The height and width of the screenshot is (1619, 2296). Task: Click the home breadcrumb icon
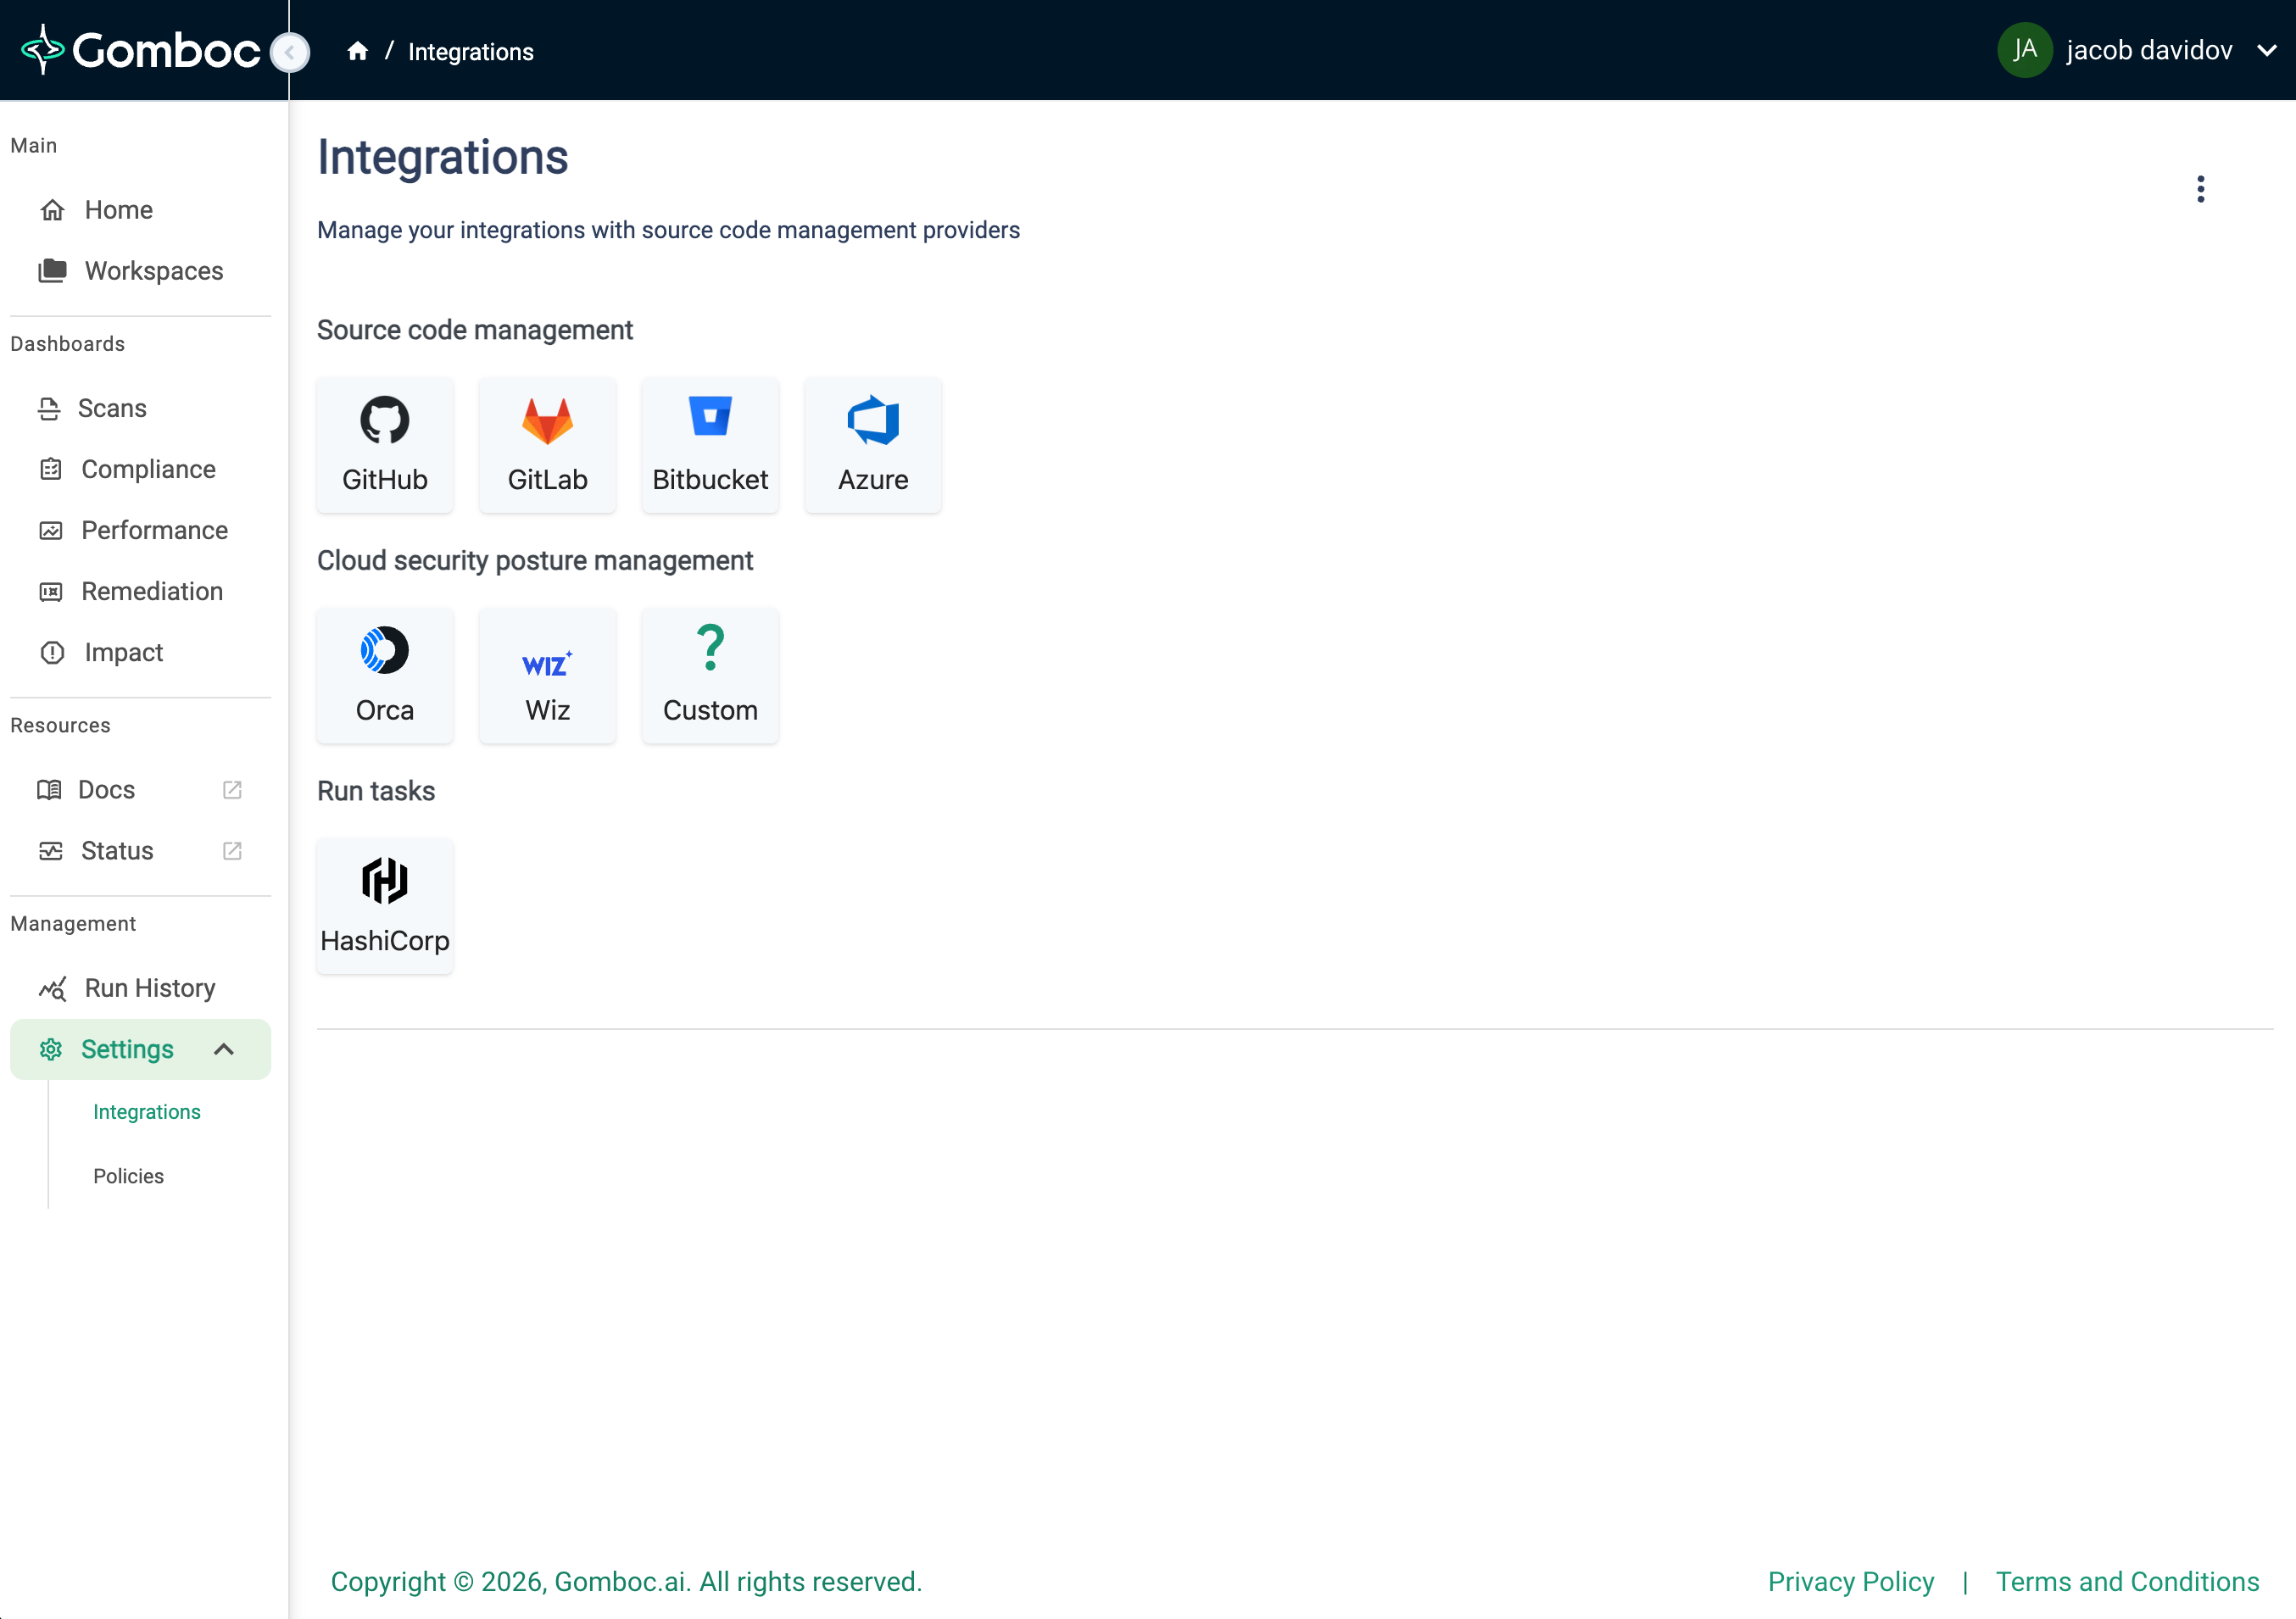point(357,51)
